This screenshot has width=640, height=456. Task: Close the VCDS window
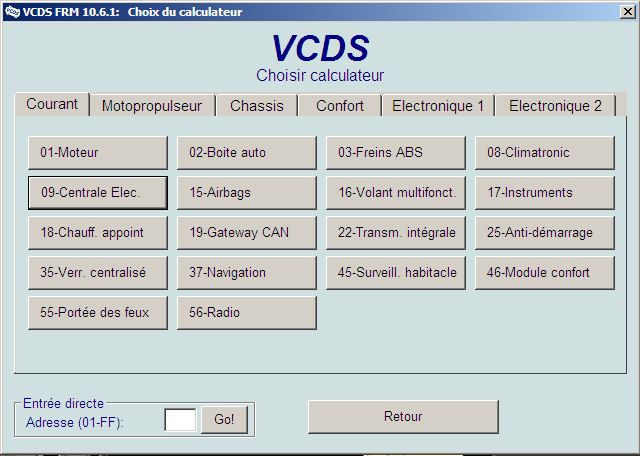tap(628, 12)
